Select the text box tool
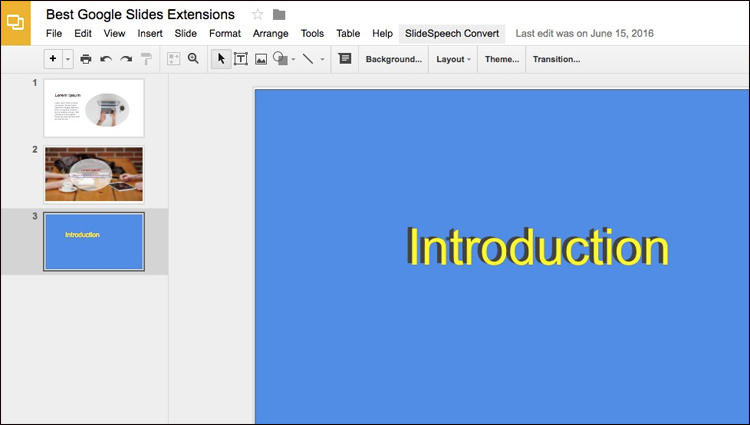The width and height of the screenshot is (750, 425). [241, 59]
